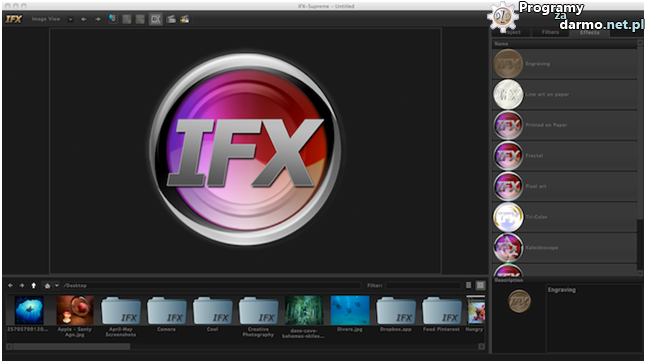Viewport: 646px width, 363px height.
Task: Select the Kaleidoscope effect label
Action: coord(542,248)
